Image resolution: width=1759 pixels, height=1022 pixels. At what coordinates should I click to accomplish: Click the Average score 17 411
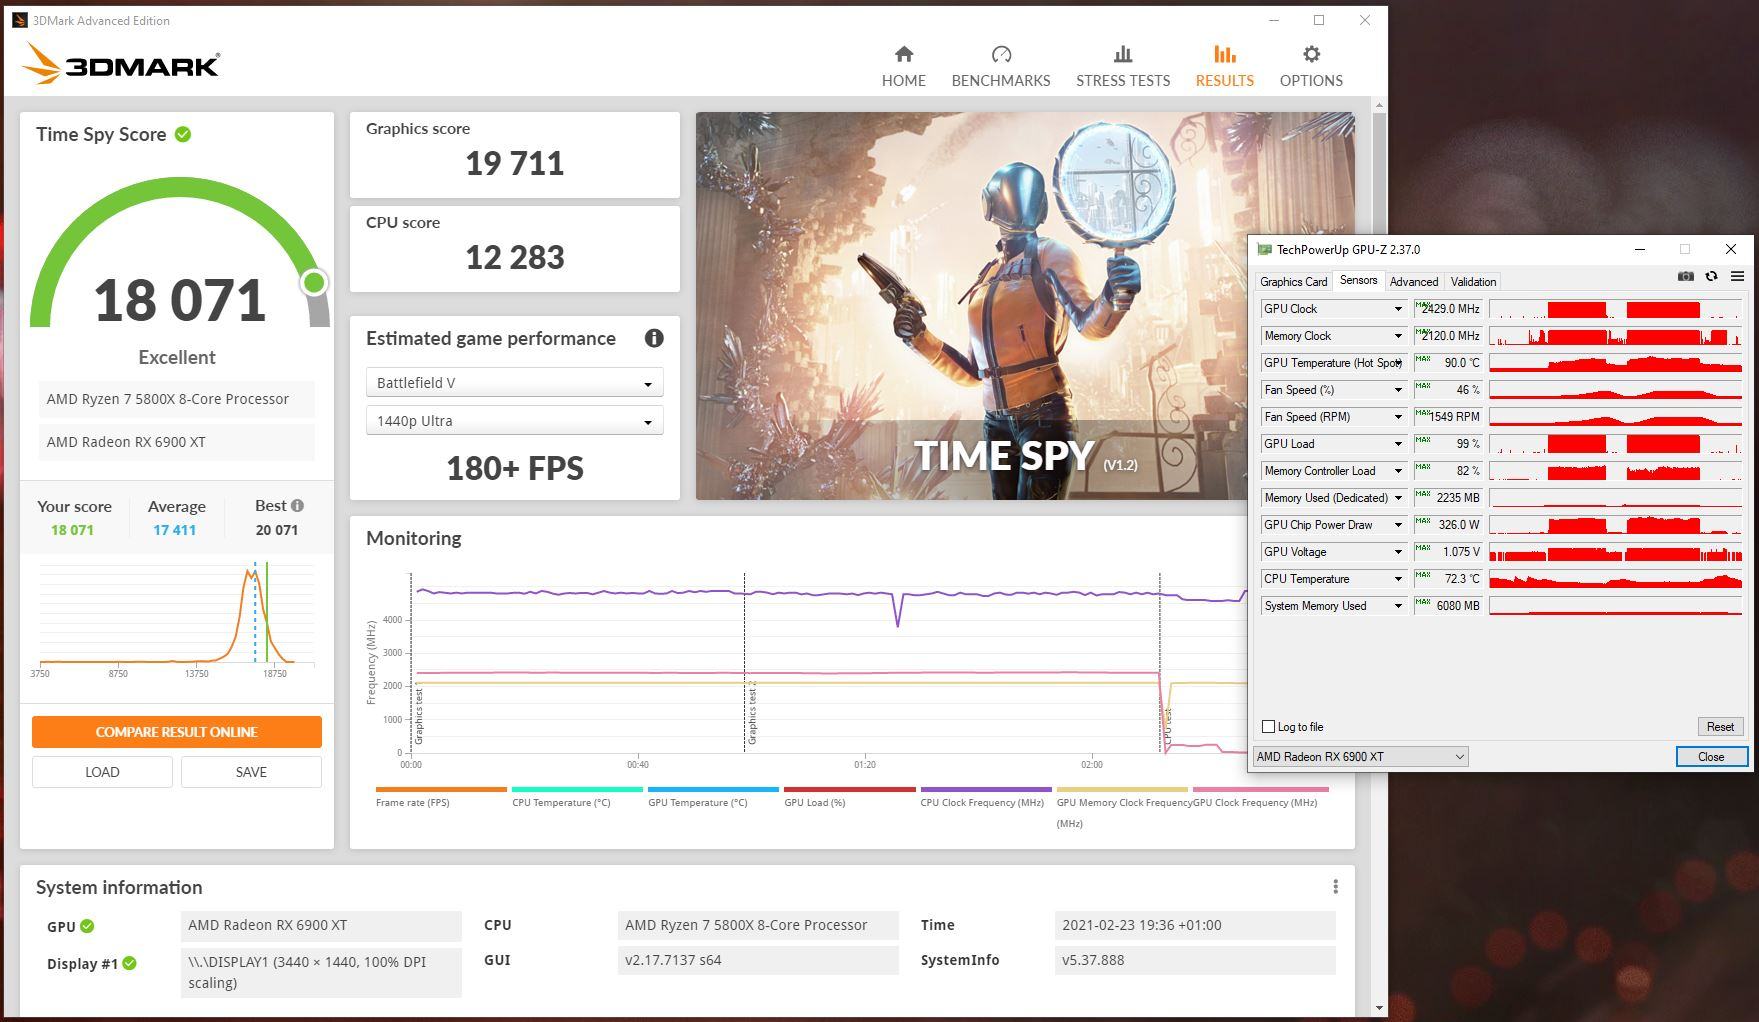(x=174, y=530)
